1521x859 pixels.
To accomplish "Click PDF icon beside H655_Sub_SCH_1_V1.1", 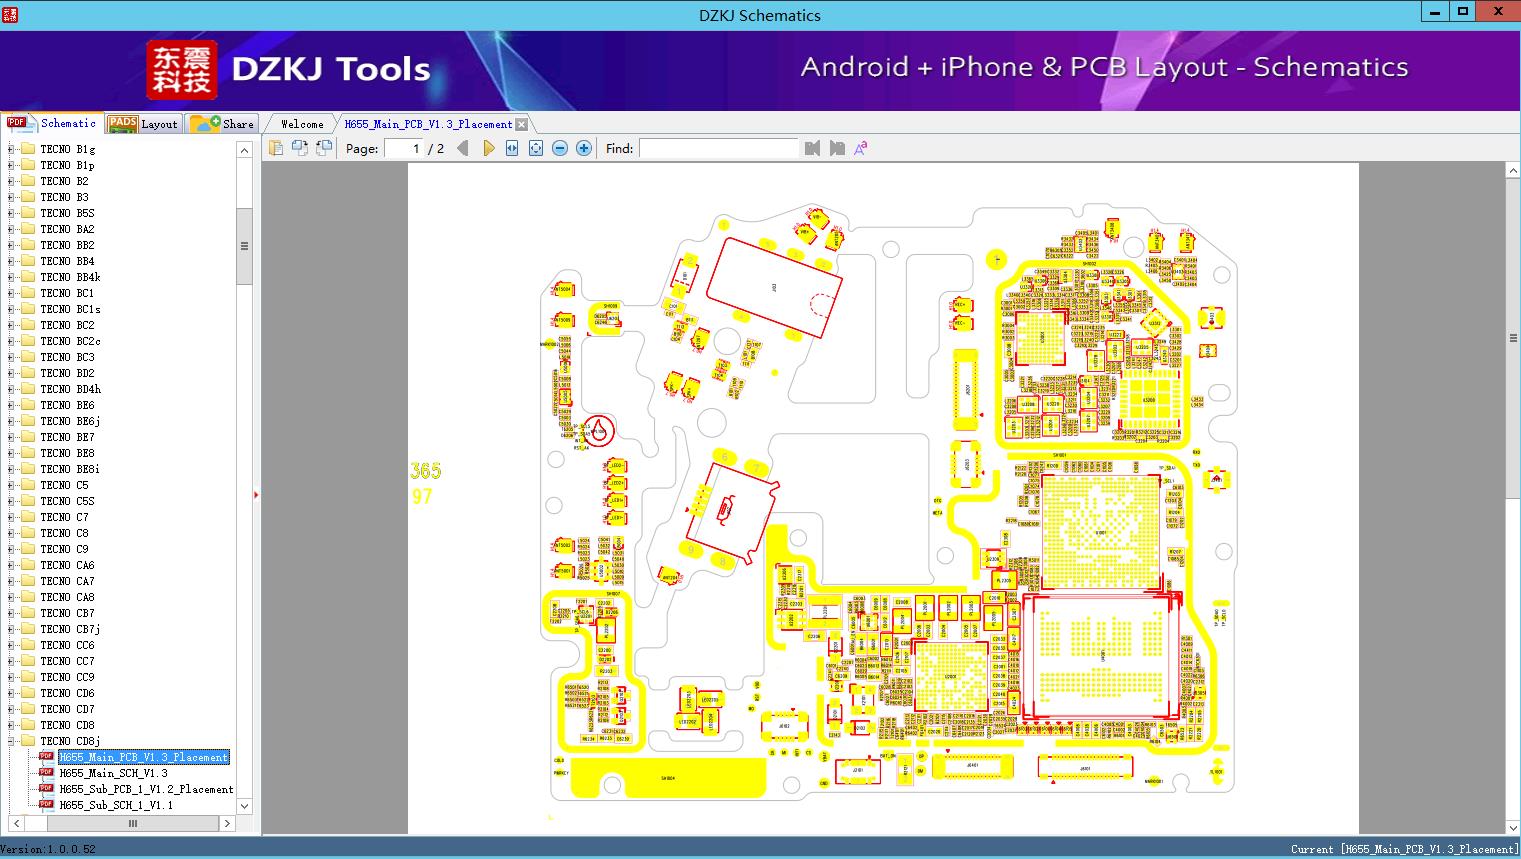I will point(46,804).
